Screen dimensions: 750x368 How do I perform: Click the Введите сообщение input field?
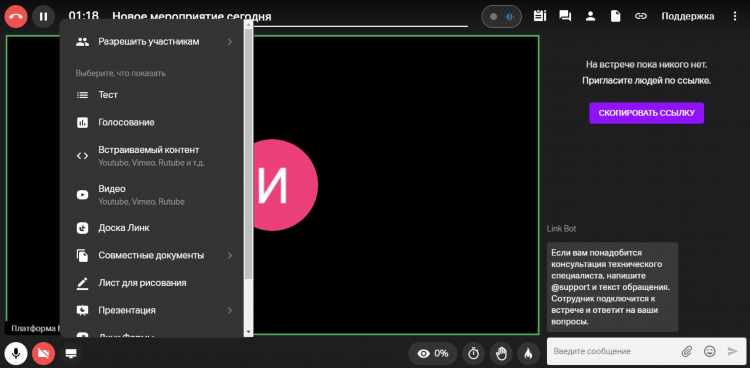(615, 351)
